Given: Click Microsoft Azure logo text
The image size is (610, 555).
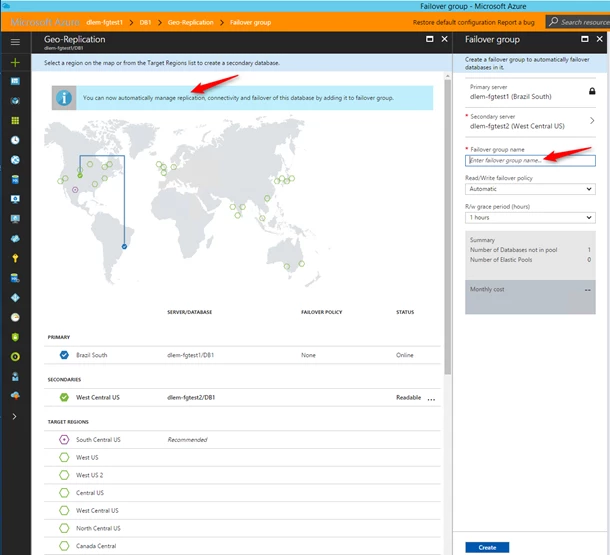Looking at the screenshot, I should (x=45, y=22).
